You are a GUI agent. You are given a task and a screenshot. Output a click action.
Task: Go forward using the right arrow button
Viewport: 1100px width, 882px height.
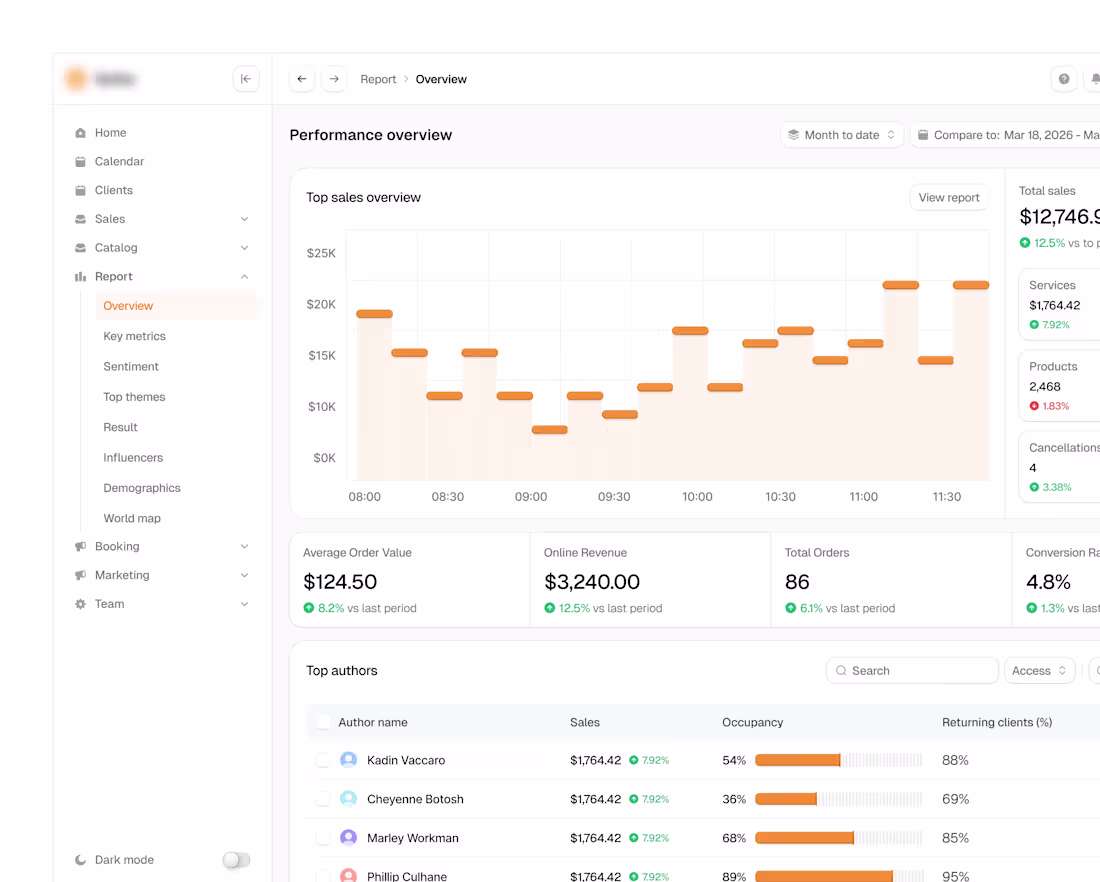[334, 79]
